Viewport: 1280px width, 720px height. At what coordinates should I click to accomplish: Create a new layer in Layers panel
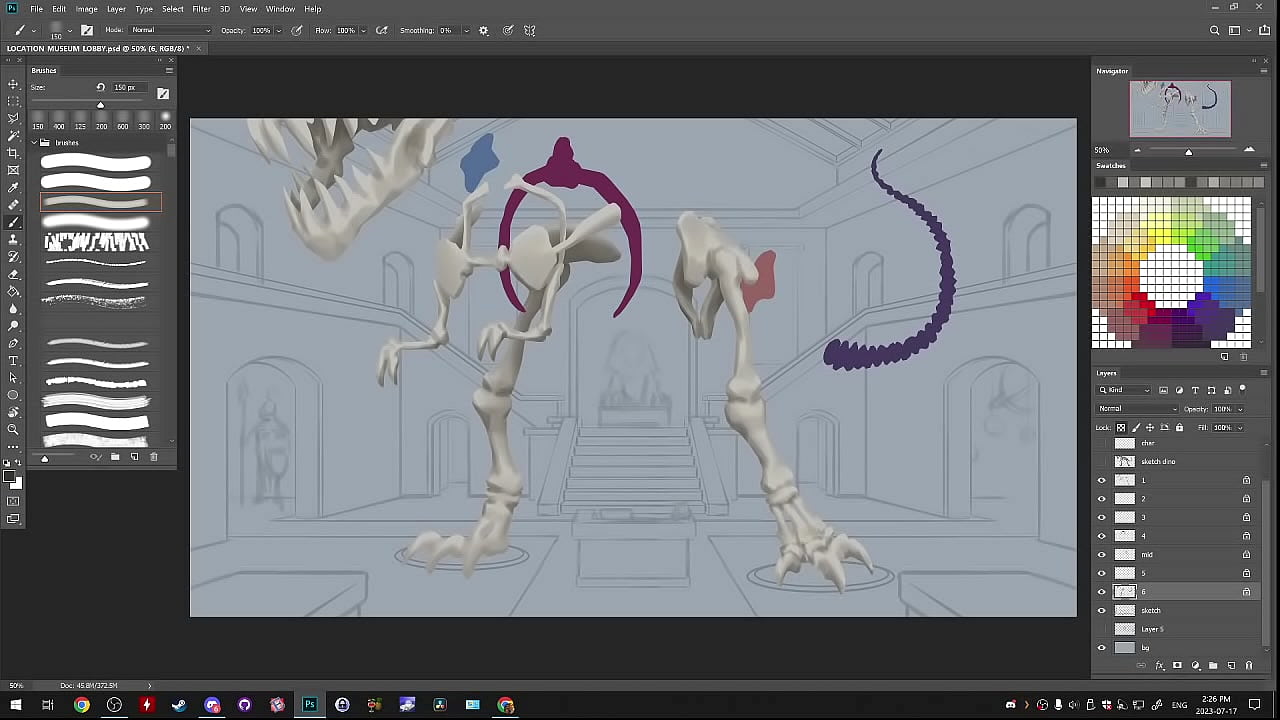click(x=1231, y=666)
